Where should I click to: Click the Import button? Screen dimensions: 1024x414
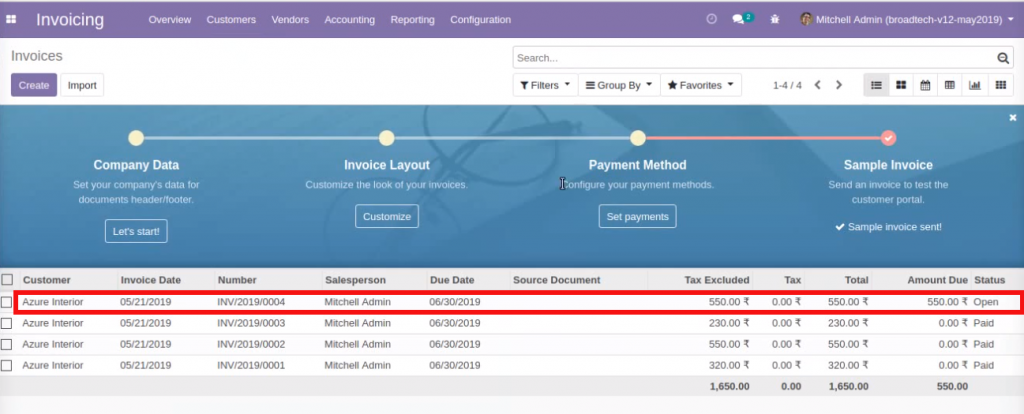coord(82,85)
